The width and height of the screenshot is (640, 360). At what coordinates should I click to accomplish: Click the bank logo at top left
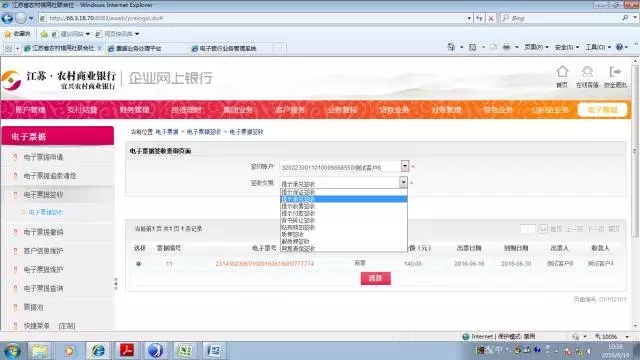point(11,80)
